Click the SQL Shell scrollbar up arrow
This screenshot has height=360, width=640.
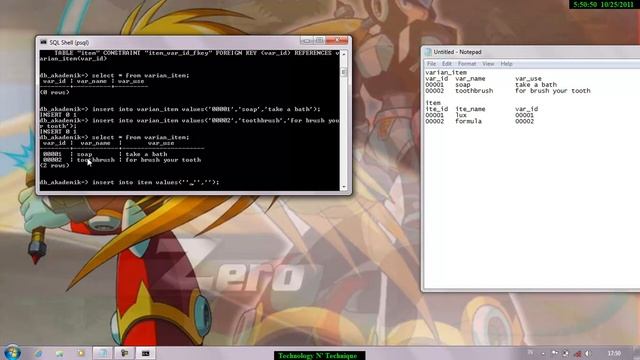[x=344, y=54]
